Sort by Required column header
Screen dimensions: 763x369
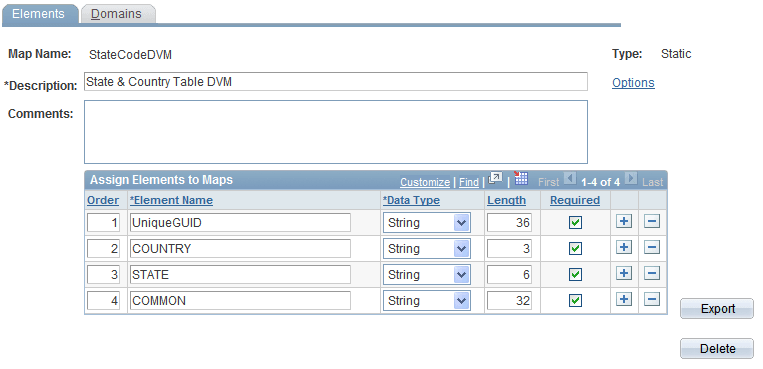575,200
